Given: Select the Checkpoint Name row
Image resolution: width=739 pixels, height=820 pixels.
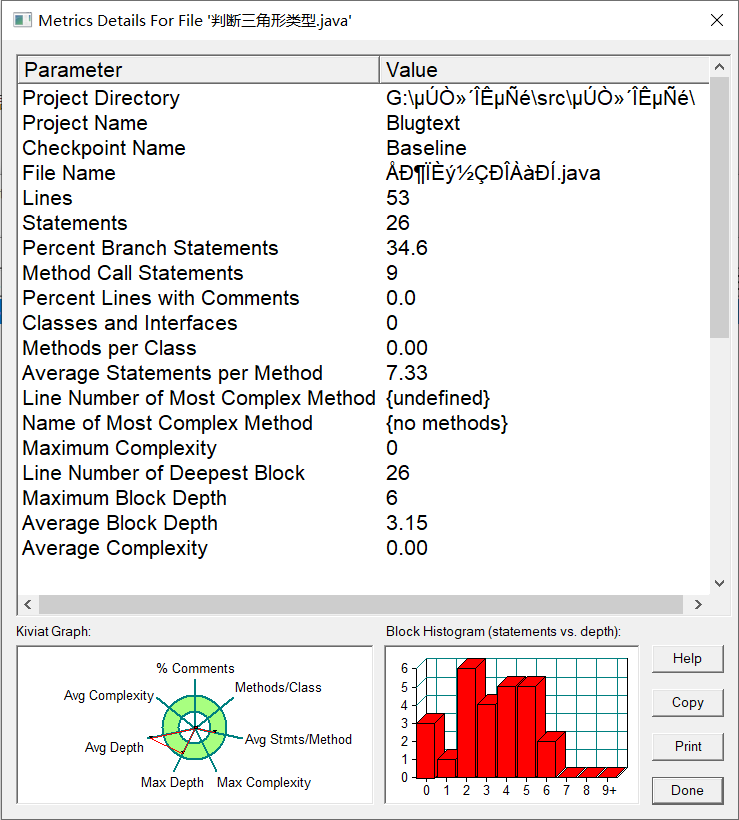Looking at the screenshot, I should (x=363, y=148).
